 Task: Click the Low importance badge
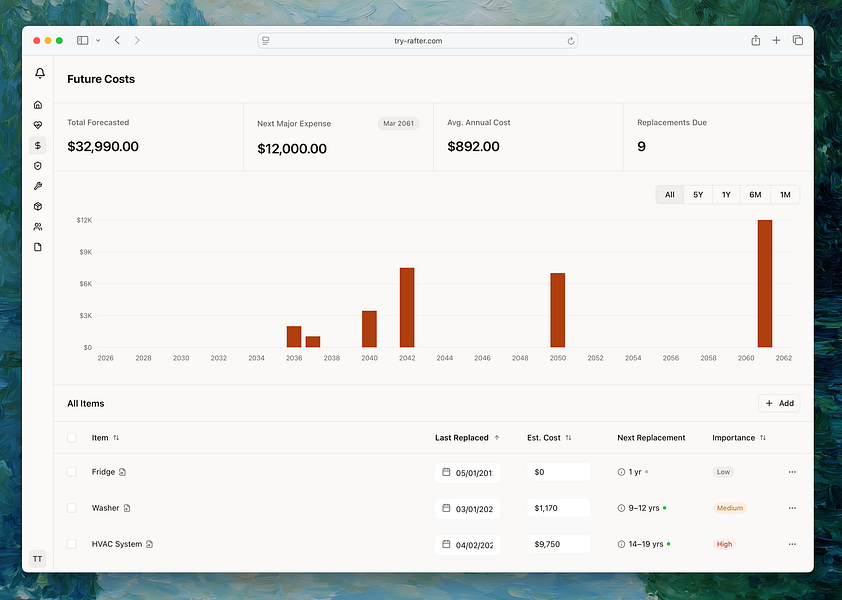click(x=723, y=472)
